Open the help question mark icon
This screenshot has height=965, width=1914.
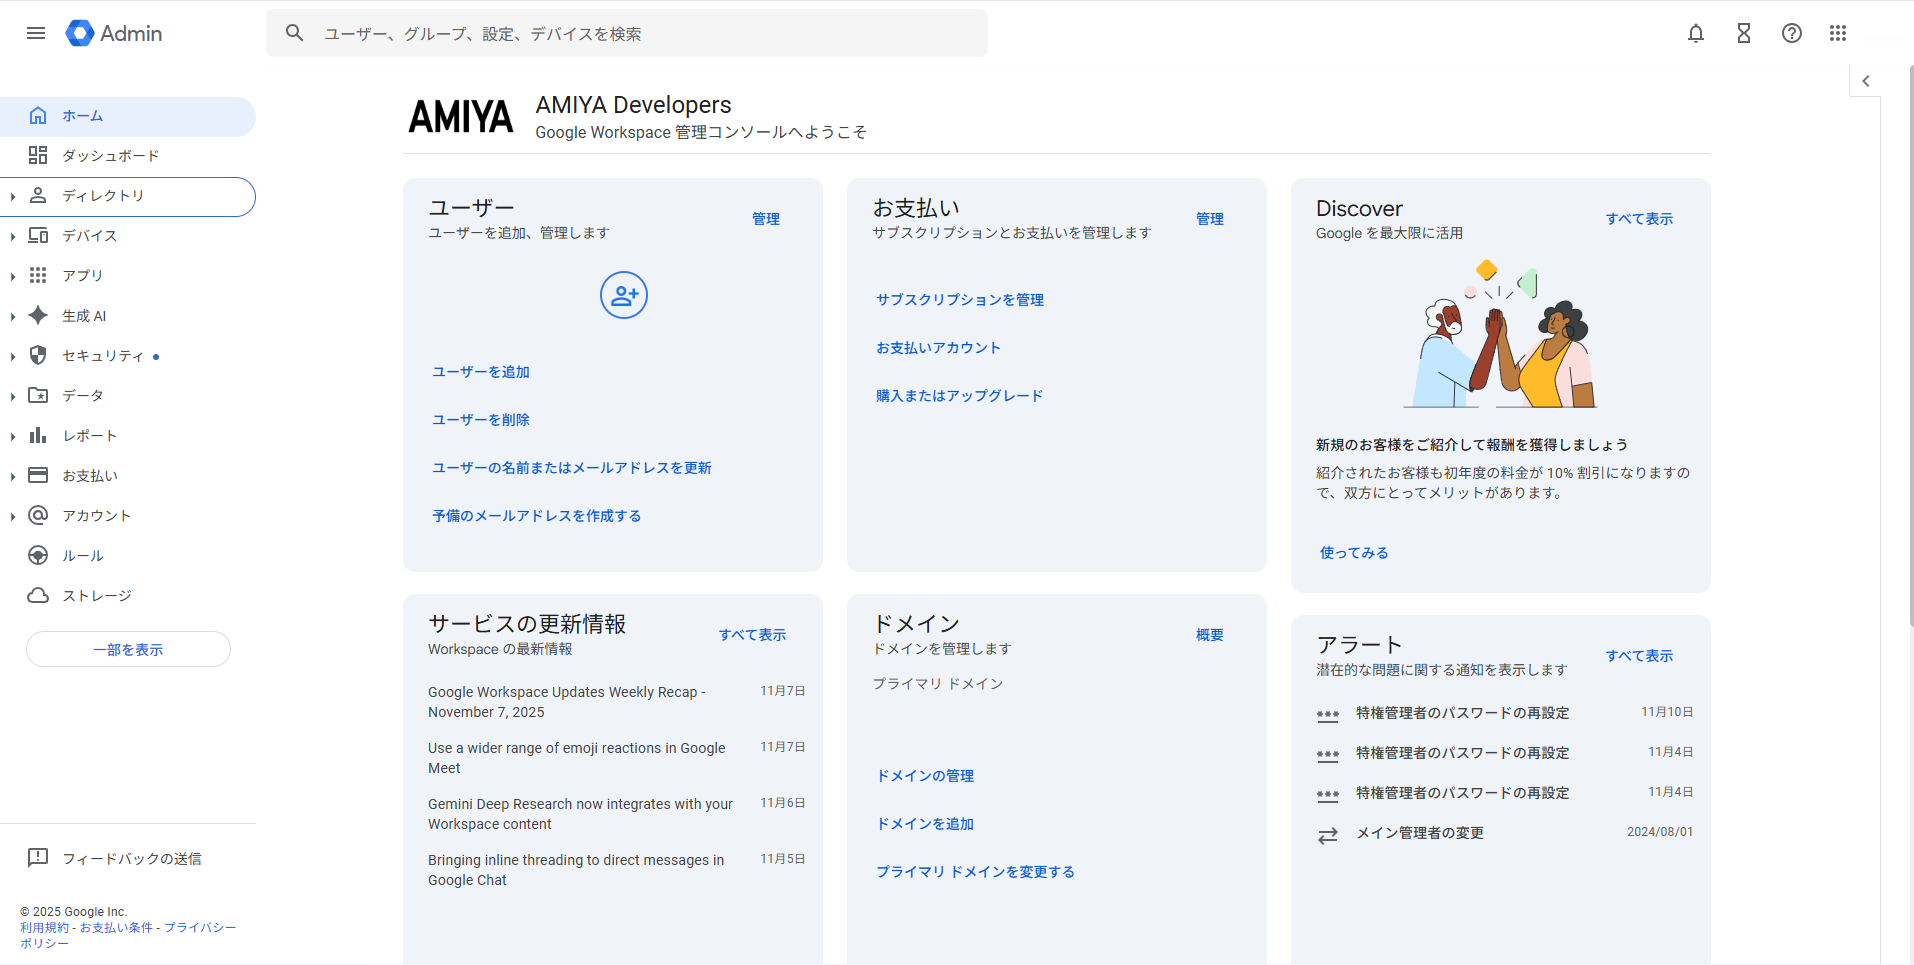click(x=1792, y=33)
